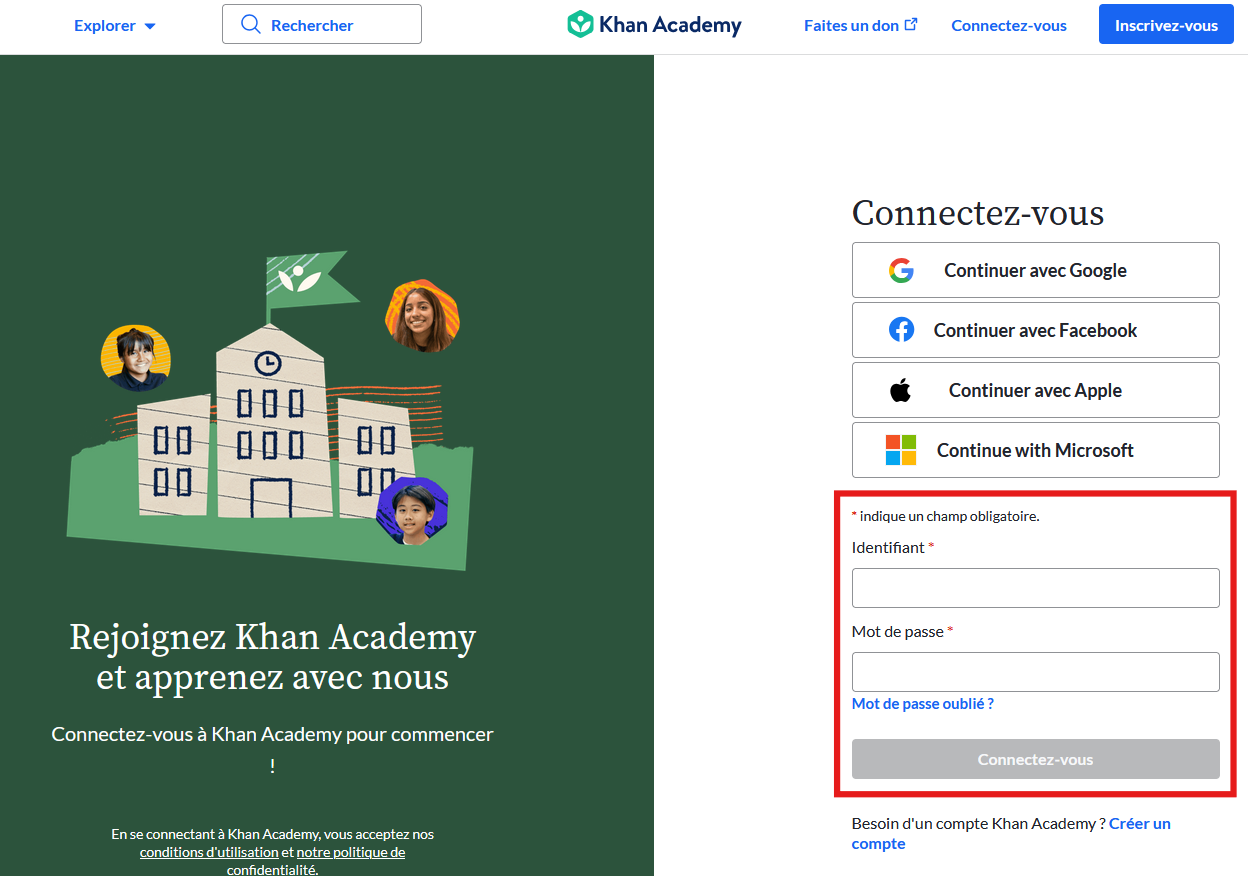Choose Continuer avec Facebook
Screen dimensions: 1248x876
point(1036,330)
